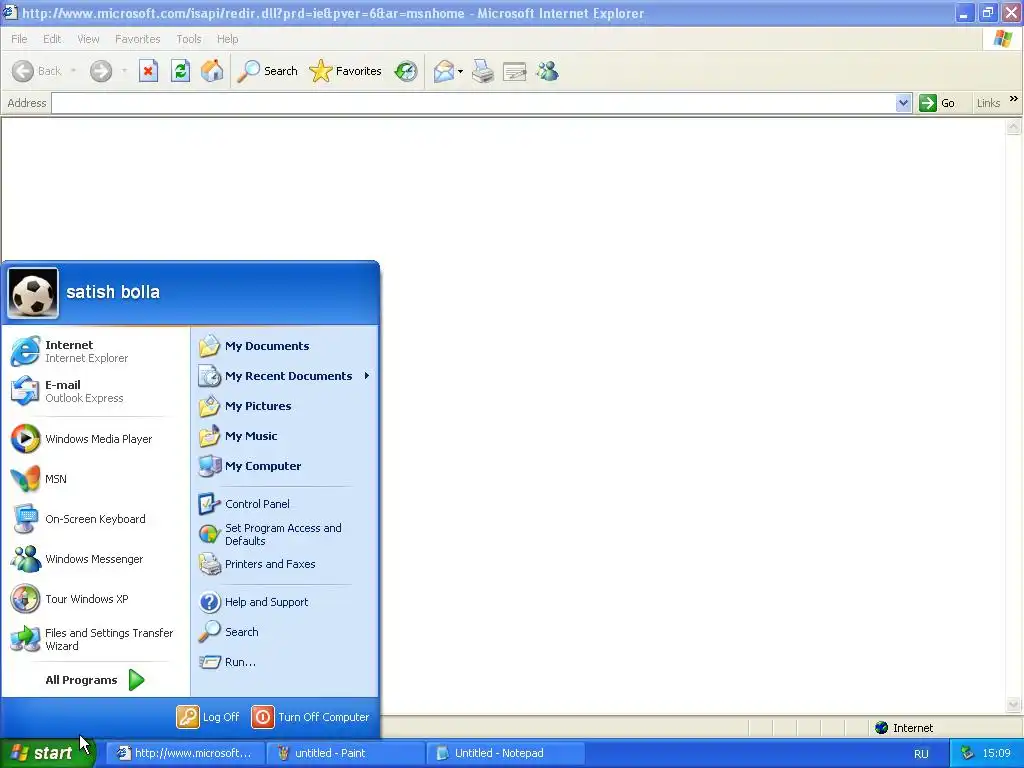Open the View menu
The image size is (1024, 768).
click(88, 39)
